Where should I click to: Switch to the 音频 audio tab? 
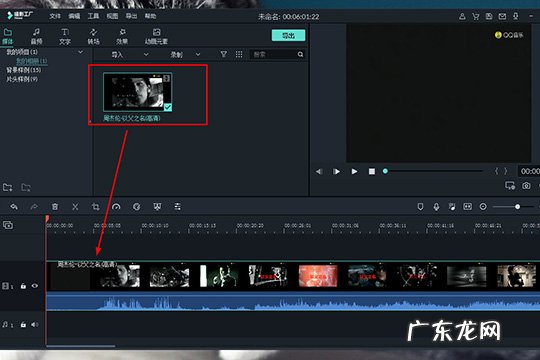coord(36,37)
